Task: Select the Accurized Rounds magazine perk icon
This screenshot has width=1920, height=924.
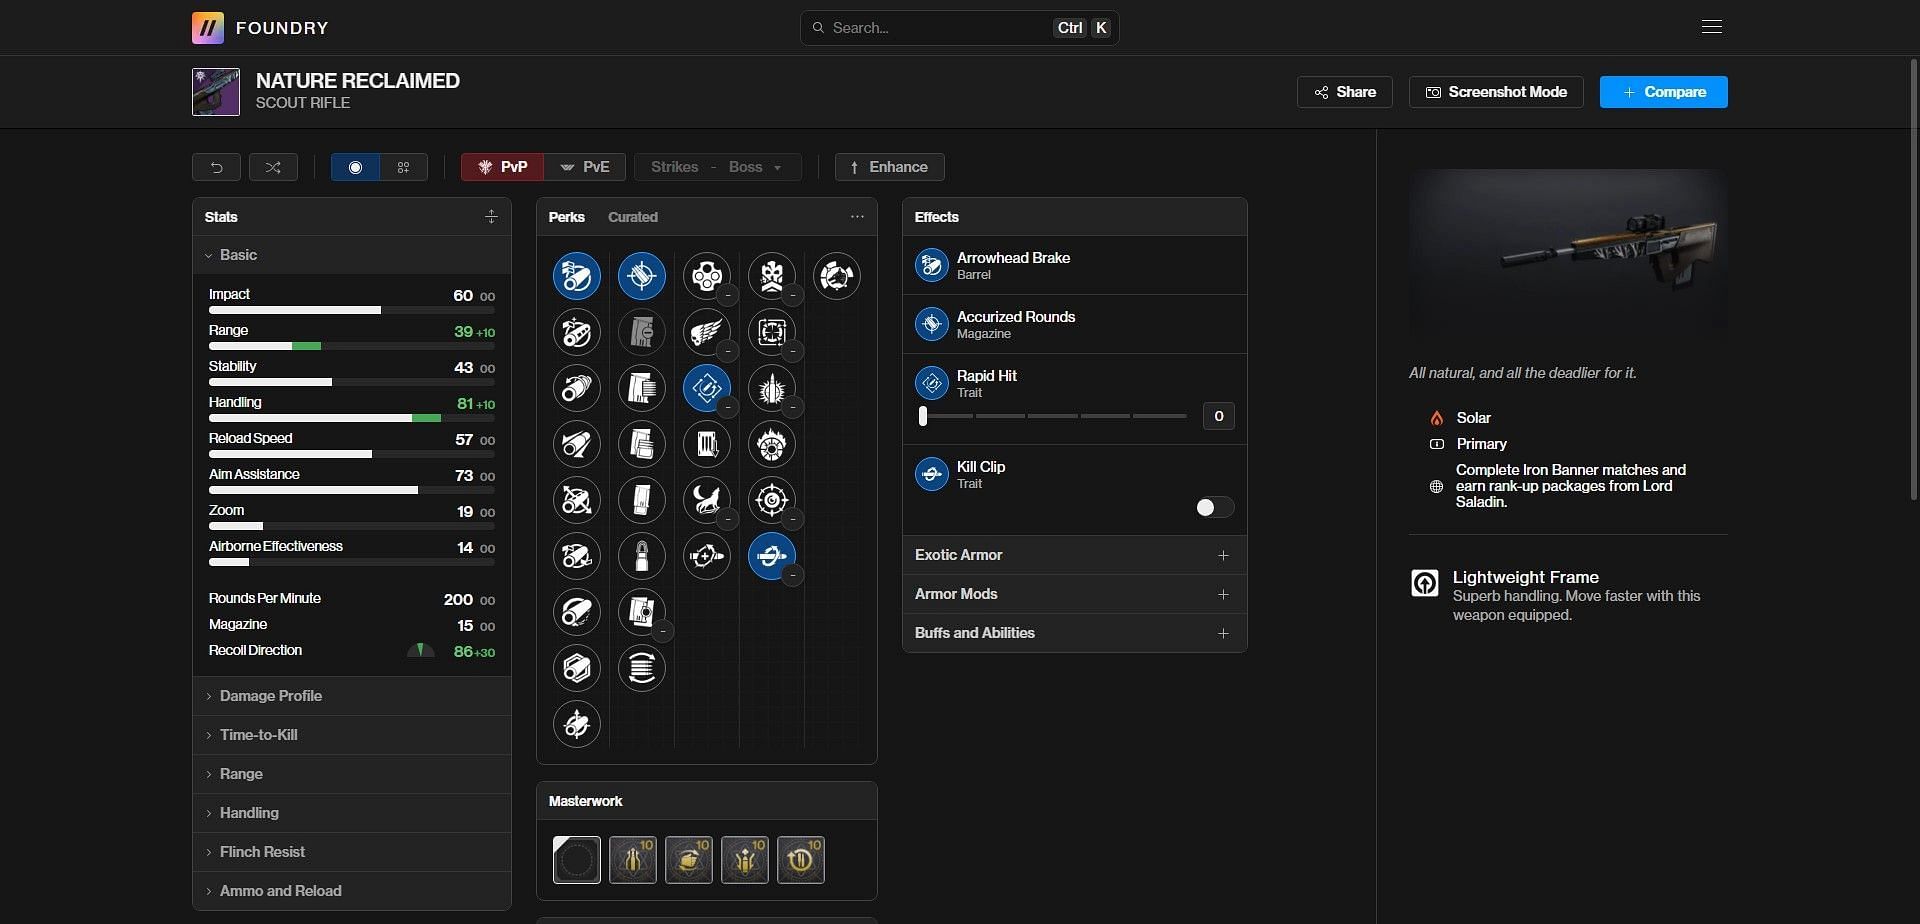Action: pos(642,276)
